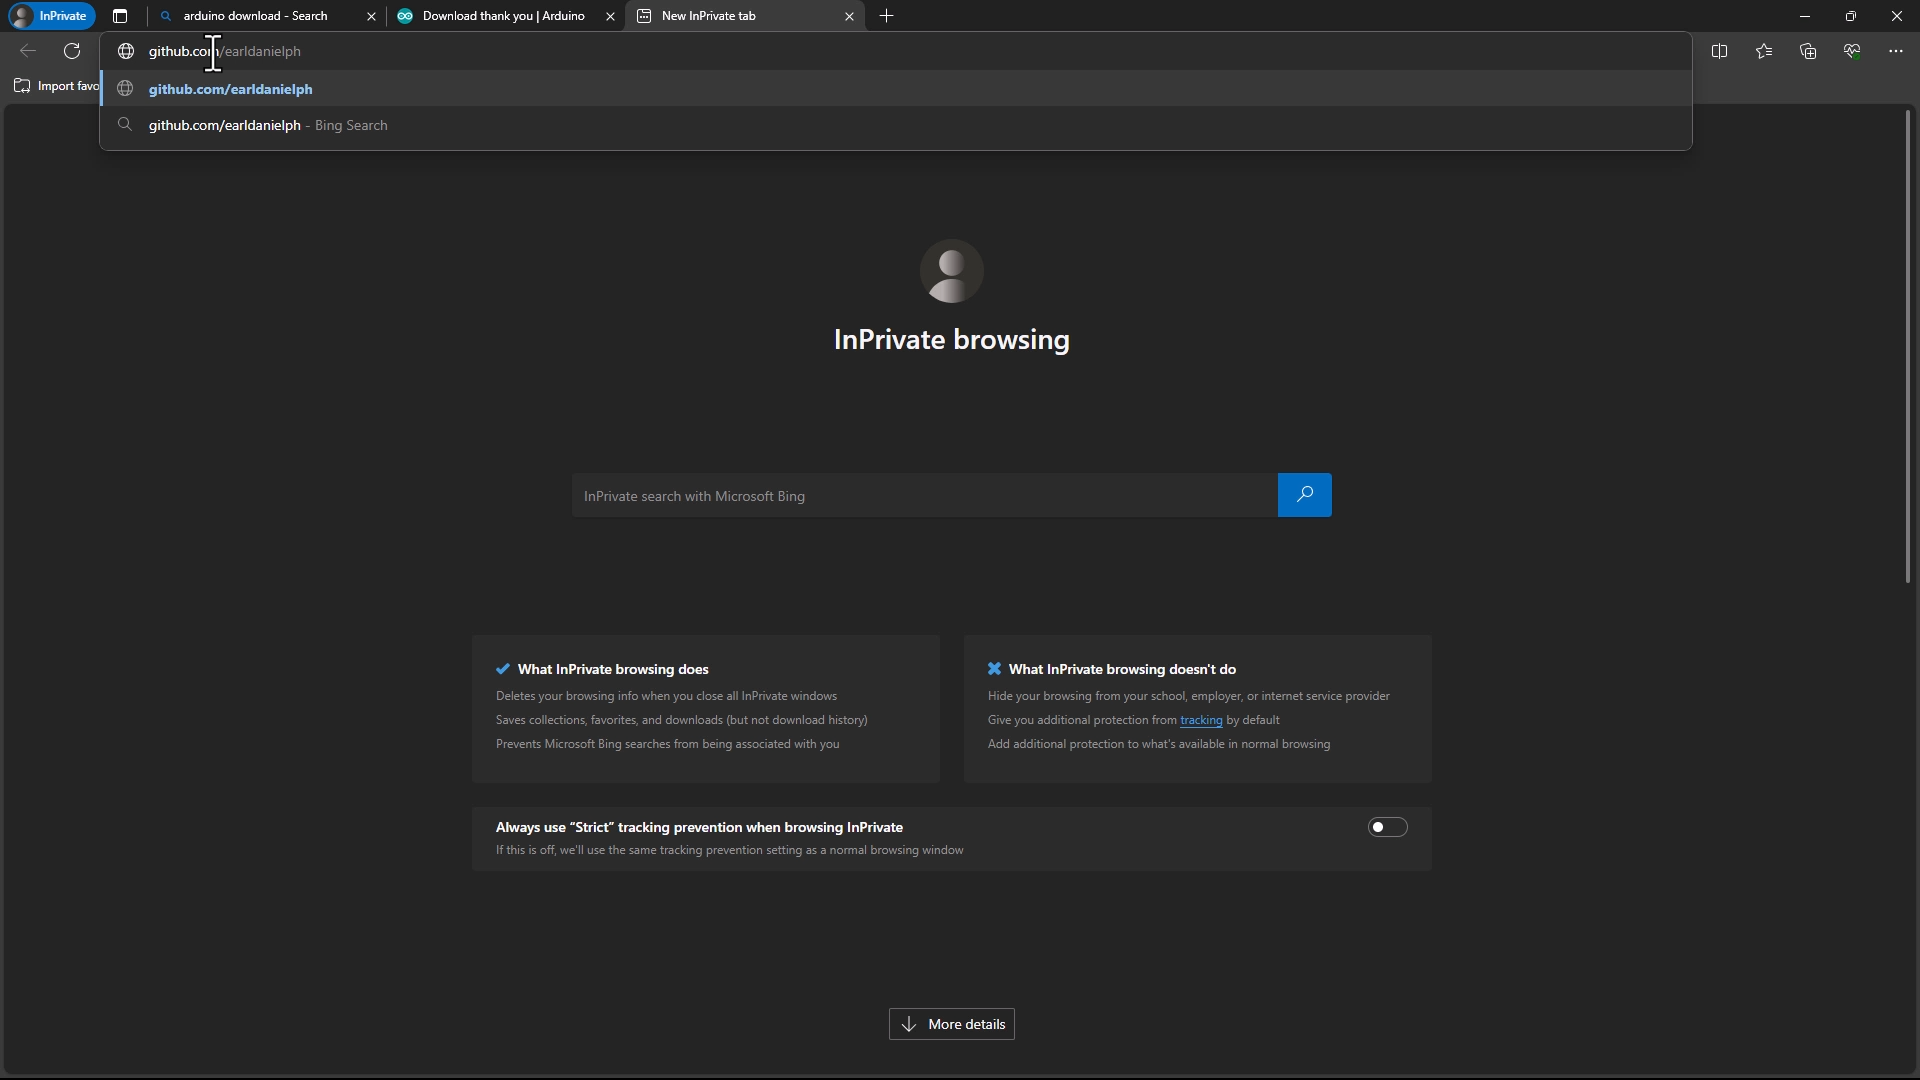The width and height of the screenshot is (1920, 1080).
Task: Open the Collections icon
Action: coord(1808,51)
